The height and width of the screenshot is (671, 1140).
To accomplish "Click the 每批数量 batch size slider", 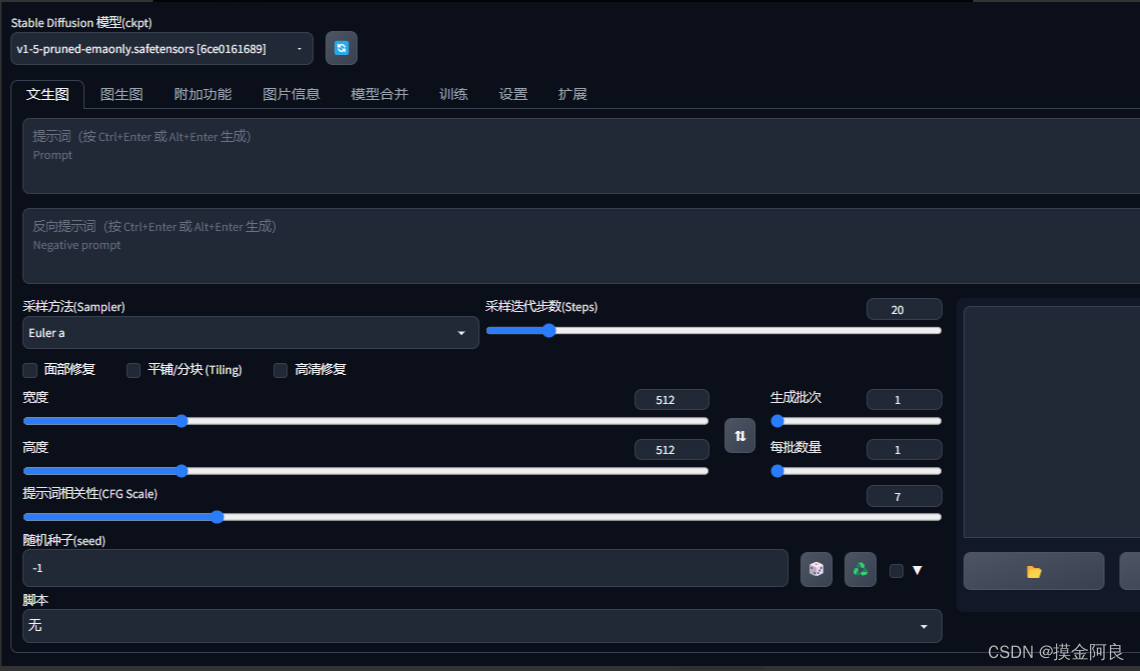I will pyautogui.click(x=856, y=471).
